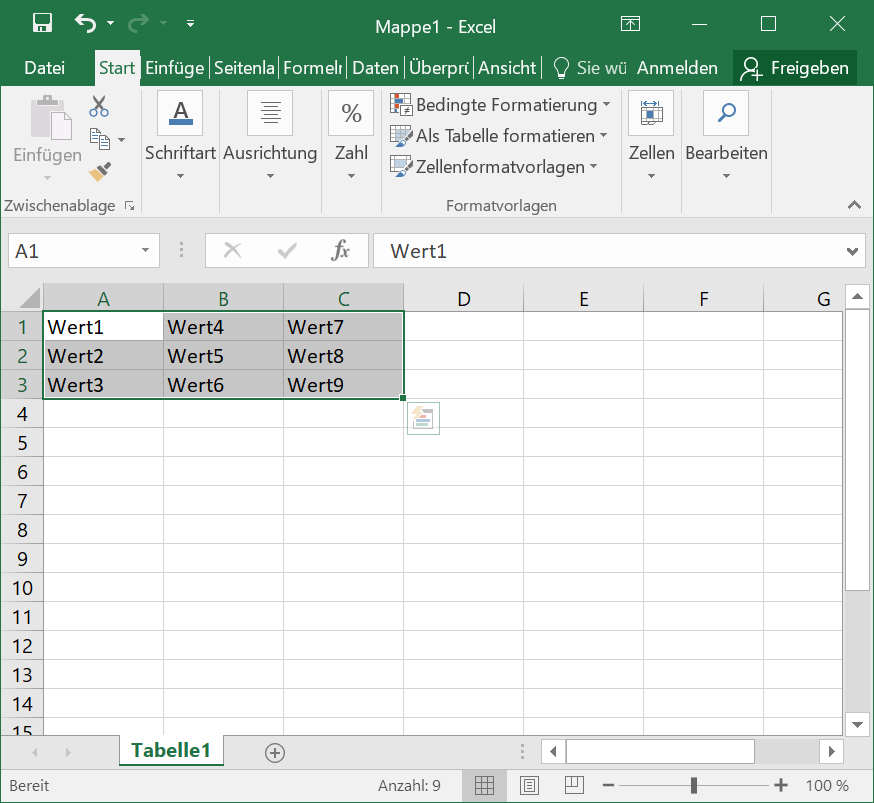Expand the Zahl number format group
This screenshot has width=874, height=803.
351,136
